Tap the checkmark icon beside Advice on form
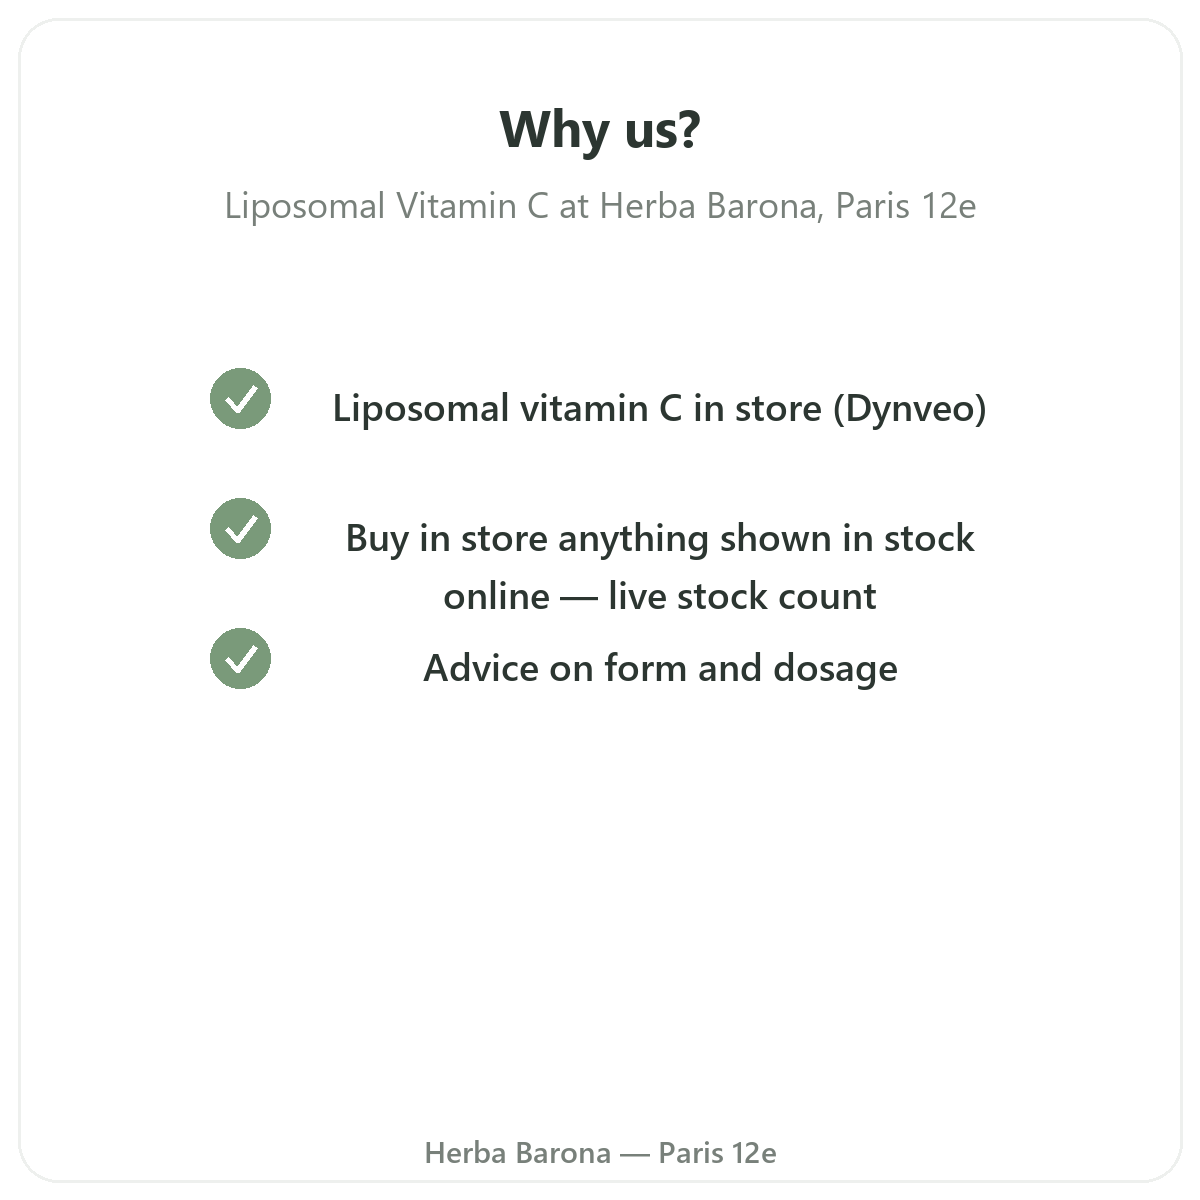1200x1200 pixels. (x=240, y=659)
